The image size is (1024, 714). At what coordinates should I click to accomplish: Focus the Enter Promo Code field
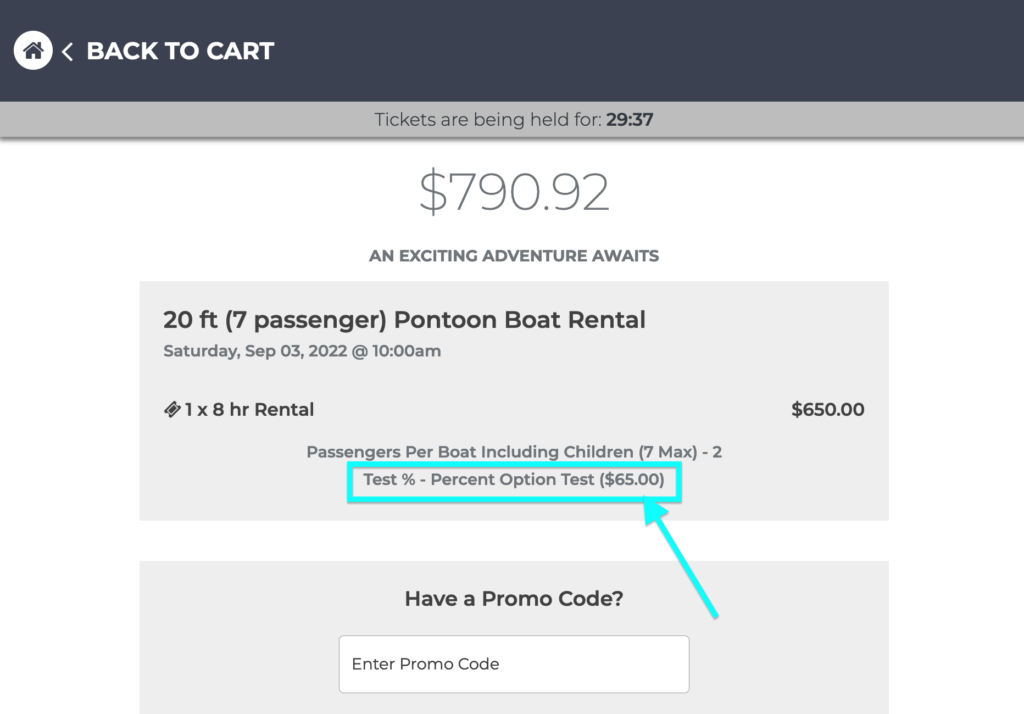[514, 664]
